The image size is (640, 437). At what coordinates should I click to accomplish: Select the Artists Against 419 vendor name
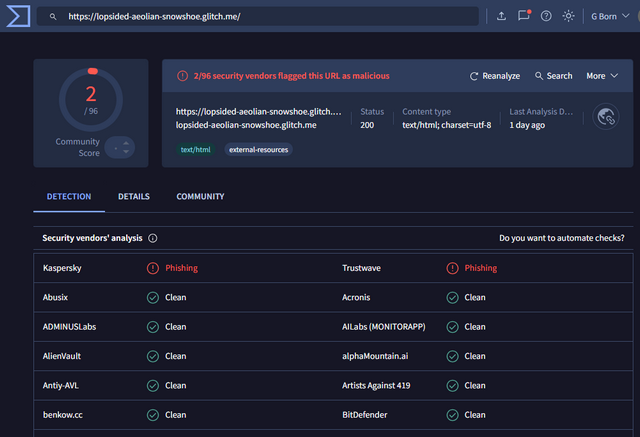tap(376, 386)
